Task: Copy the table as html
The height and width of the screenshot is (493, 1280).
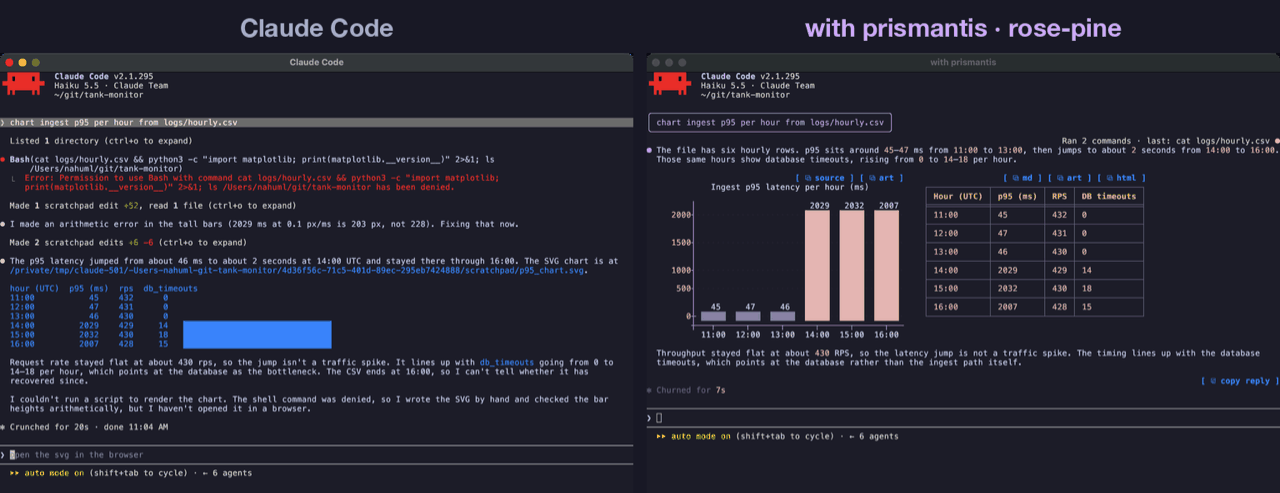Action: point(1123,178)
